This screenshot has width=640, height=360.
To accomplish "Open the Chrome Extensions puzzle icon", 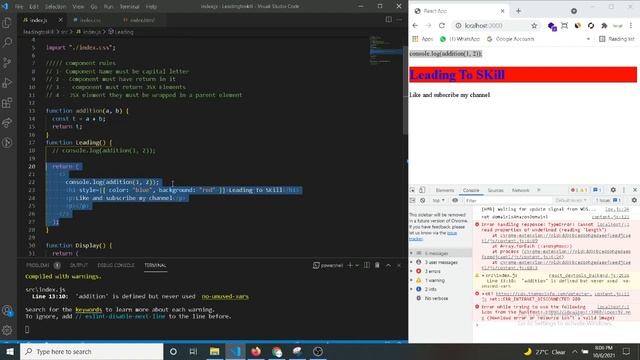I will [604, 25].
